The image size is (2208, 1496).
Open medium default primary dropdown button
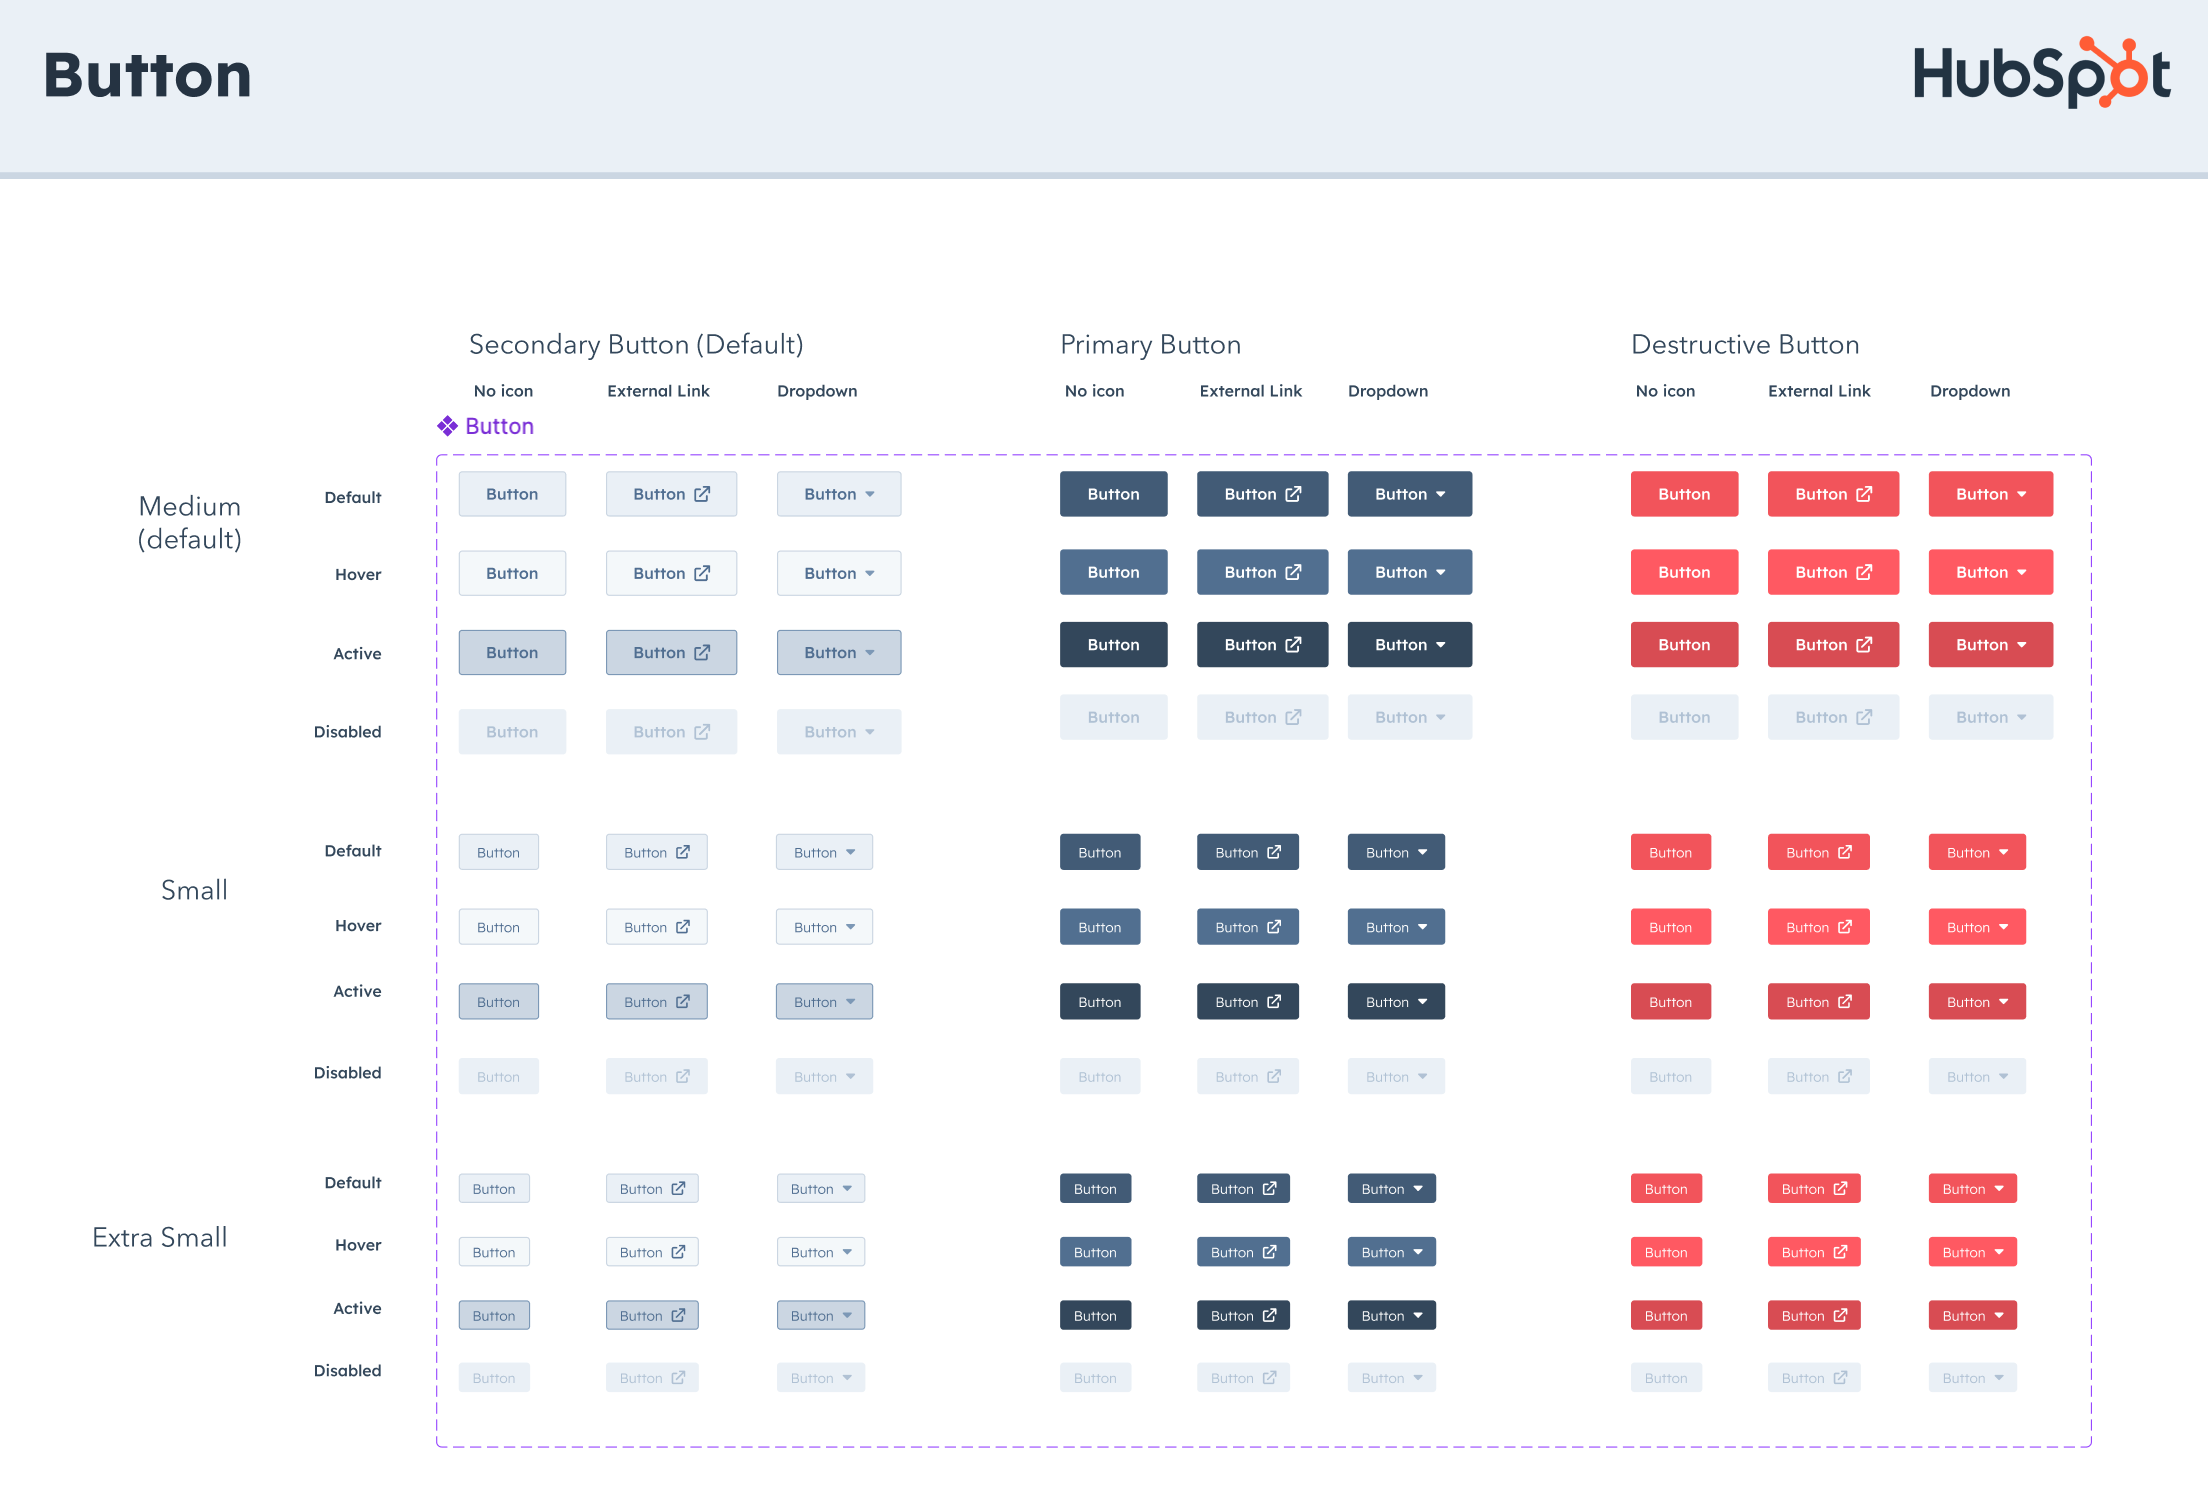pos(1410,494)
